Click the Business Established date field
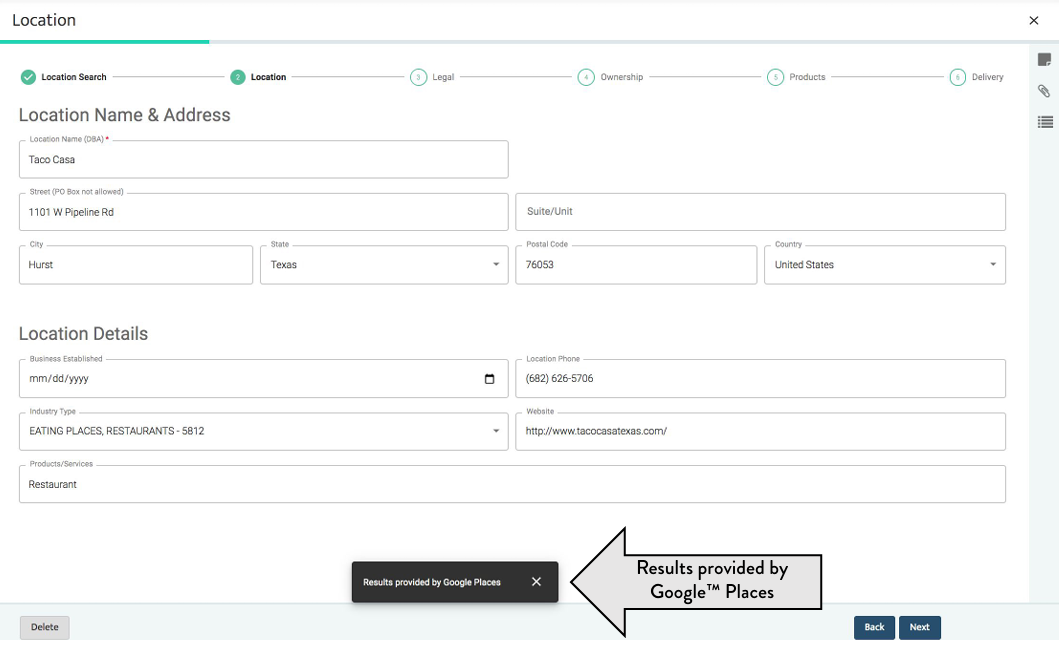 [263, 379]
